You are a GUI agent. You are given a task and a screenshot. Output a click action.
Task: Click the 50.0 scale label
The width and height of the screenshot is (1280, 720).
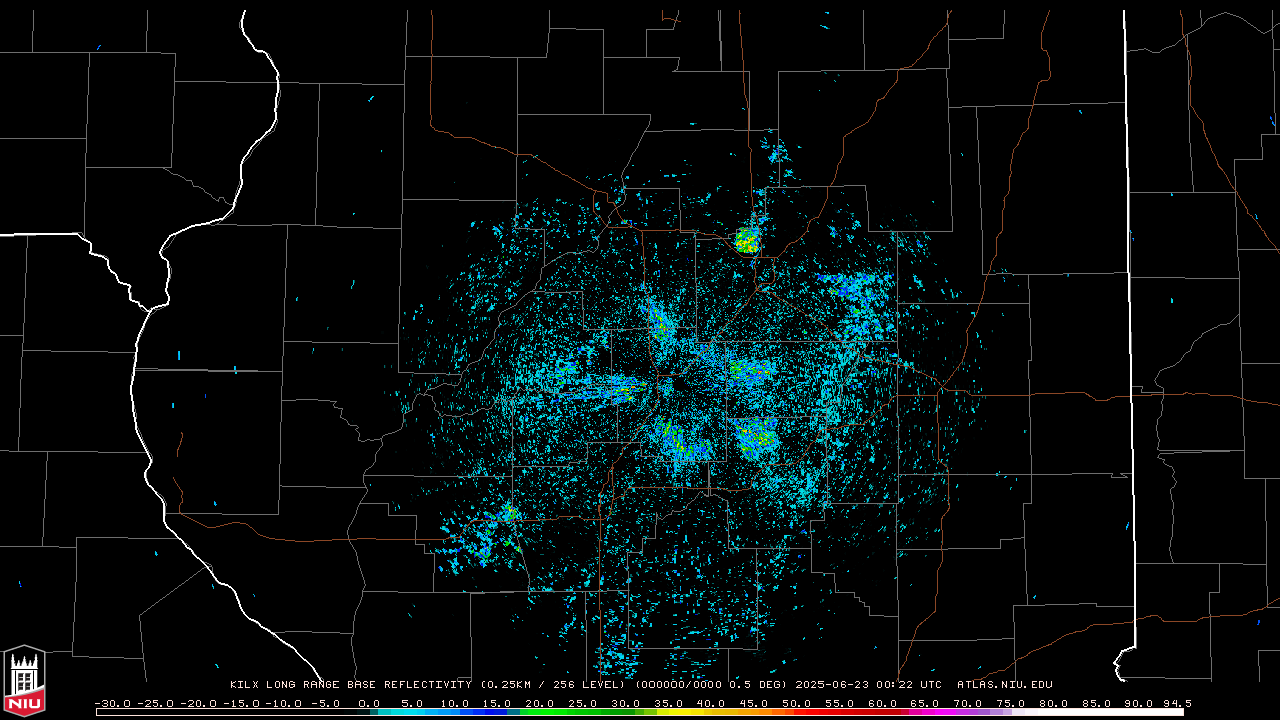coord(796,703)
